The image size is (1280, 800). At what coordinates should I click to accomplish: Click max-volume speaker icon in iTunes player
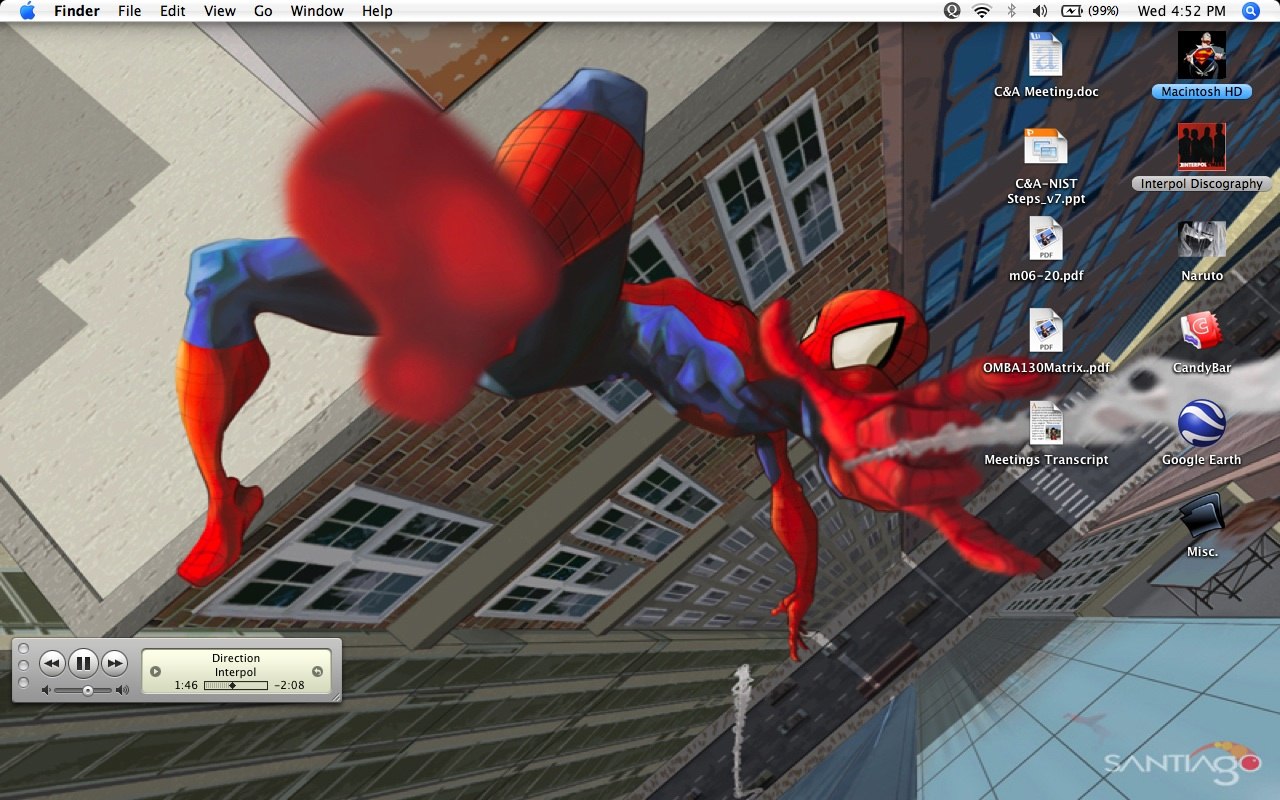(x=122, y=690)
